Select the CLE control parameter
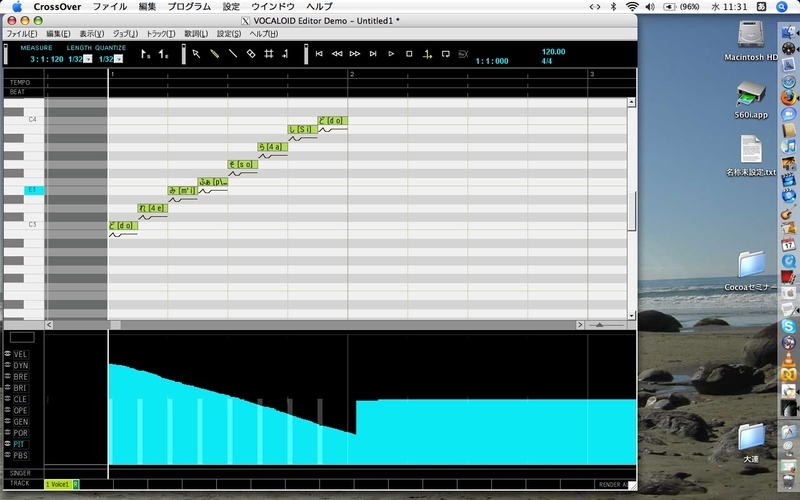The height and width of the screenshot is (500, 800). click(20, 399)
